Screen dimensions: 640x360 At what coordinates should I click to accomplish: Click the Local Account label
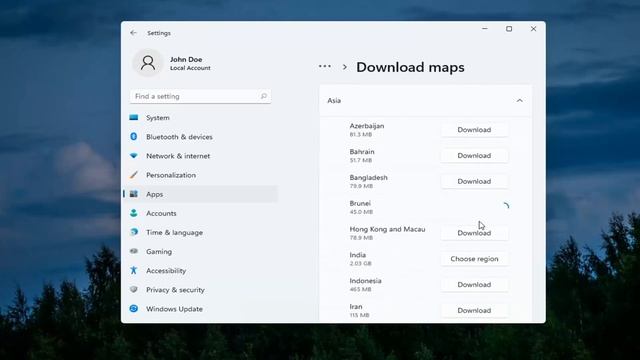[190, 68]
